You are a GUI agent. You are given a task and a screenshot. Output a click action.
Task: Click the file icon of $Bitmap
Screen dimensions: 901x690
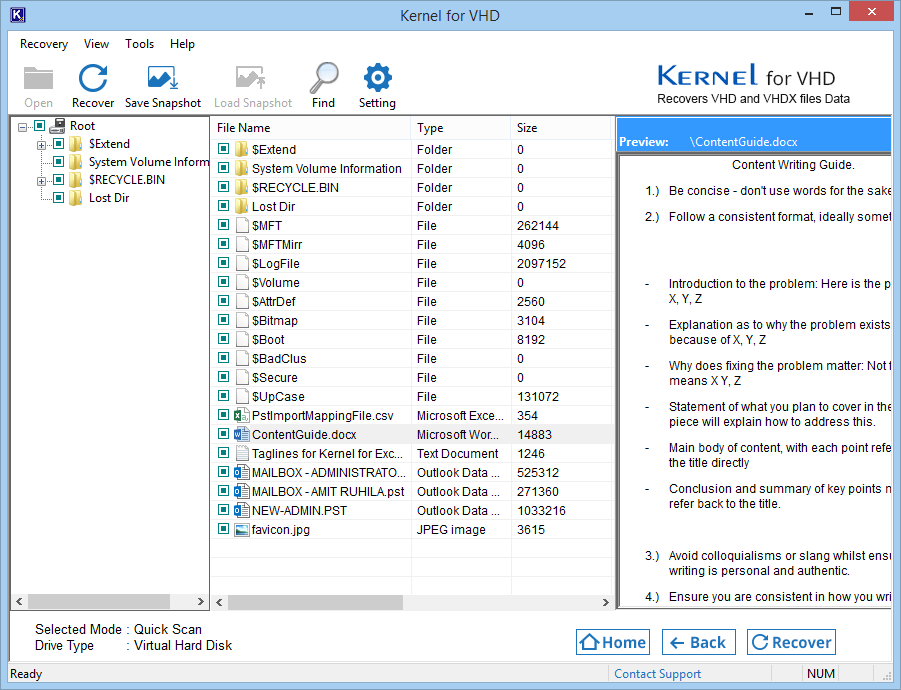coord(241,320)
